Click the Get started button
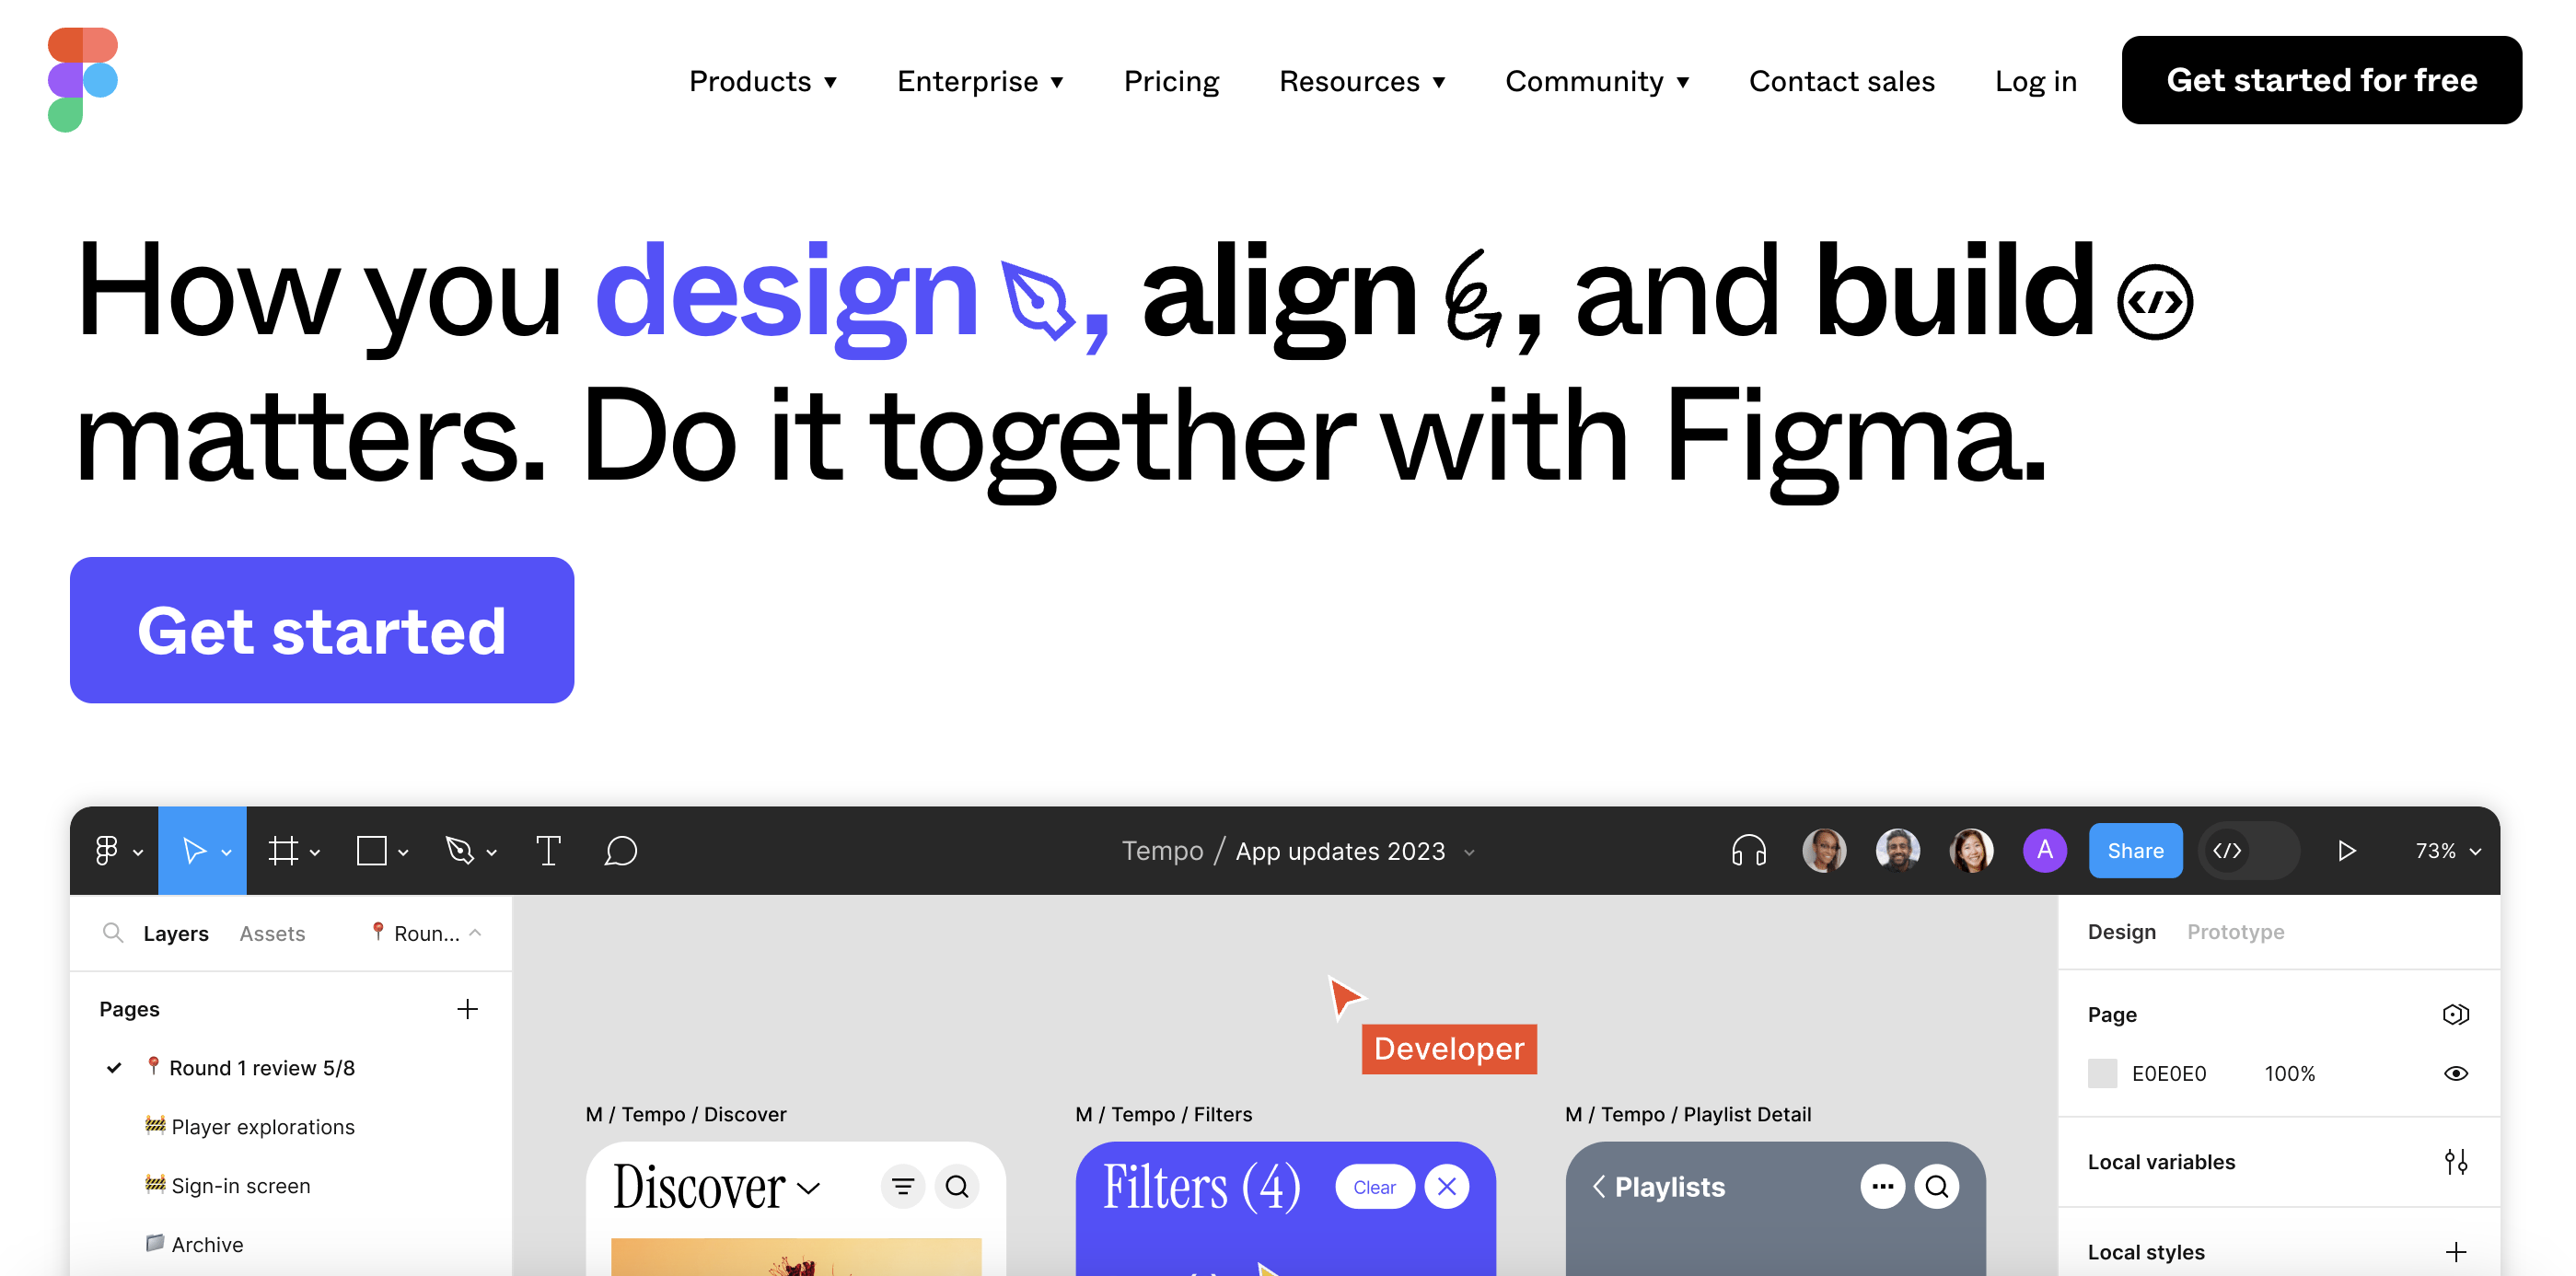This screenshot has width=2576, height=1276. point(322,631)
